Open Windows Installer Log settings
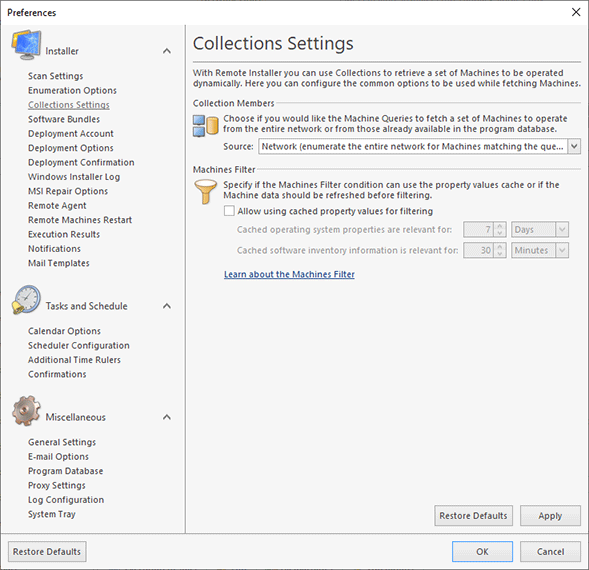The image size is (589, 570). [74, 177]
